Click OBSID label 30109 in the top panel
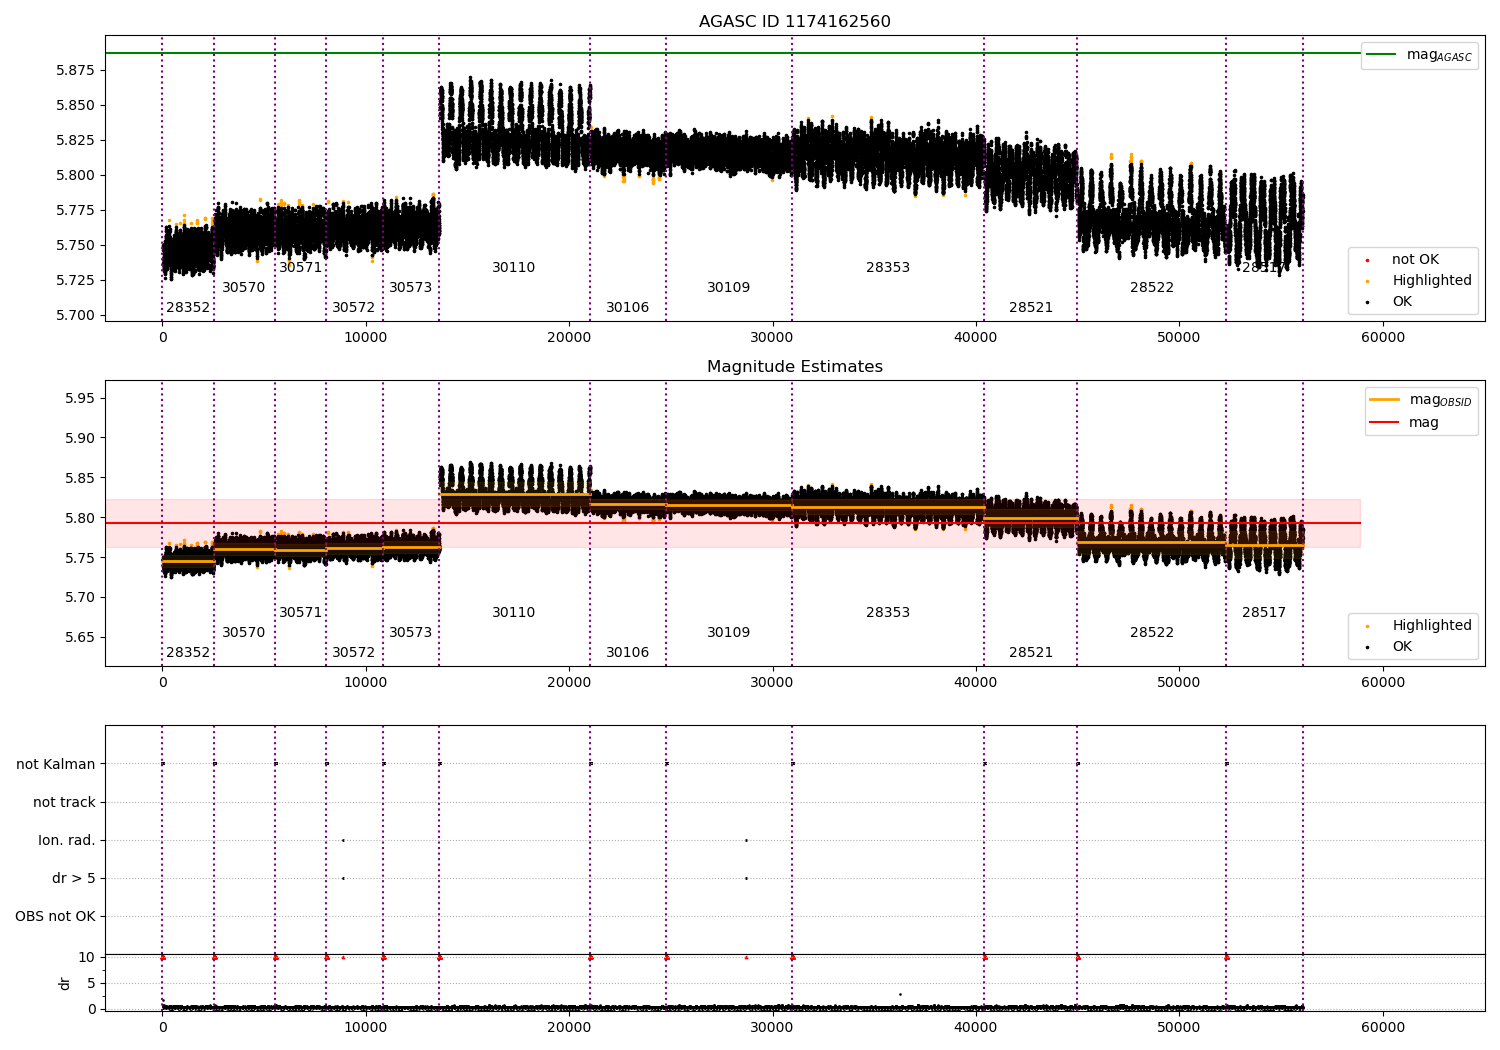 click(x=729, y=287)
